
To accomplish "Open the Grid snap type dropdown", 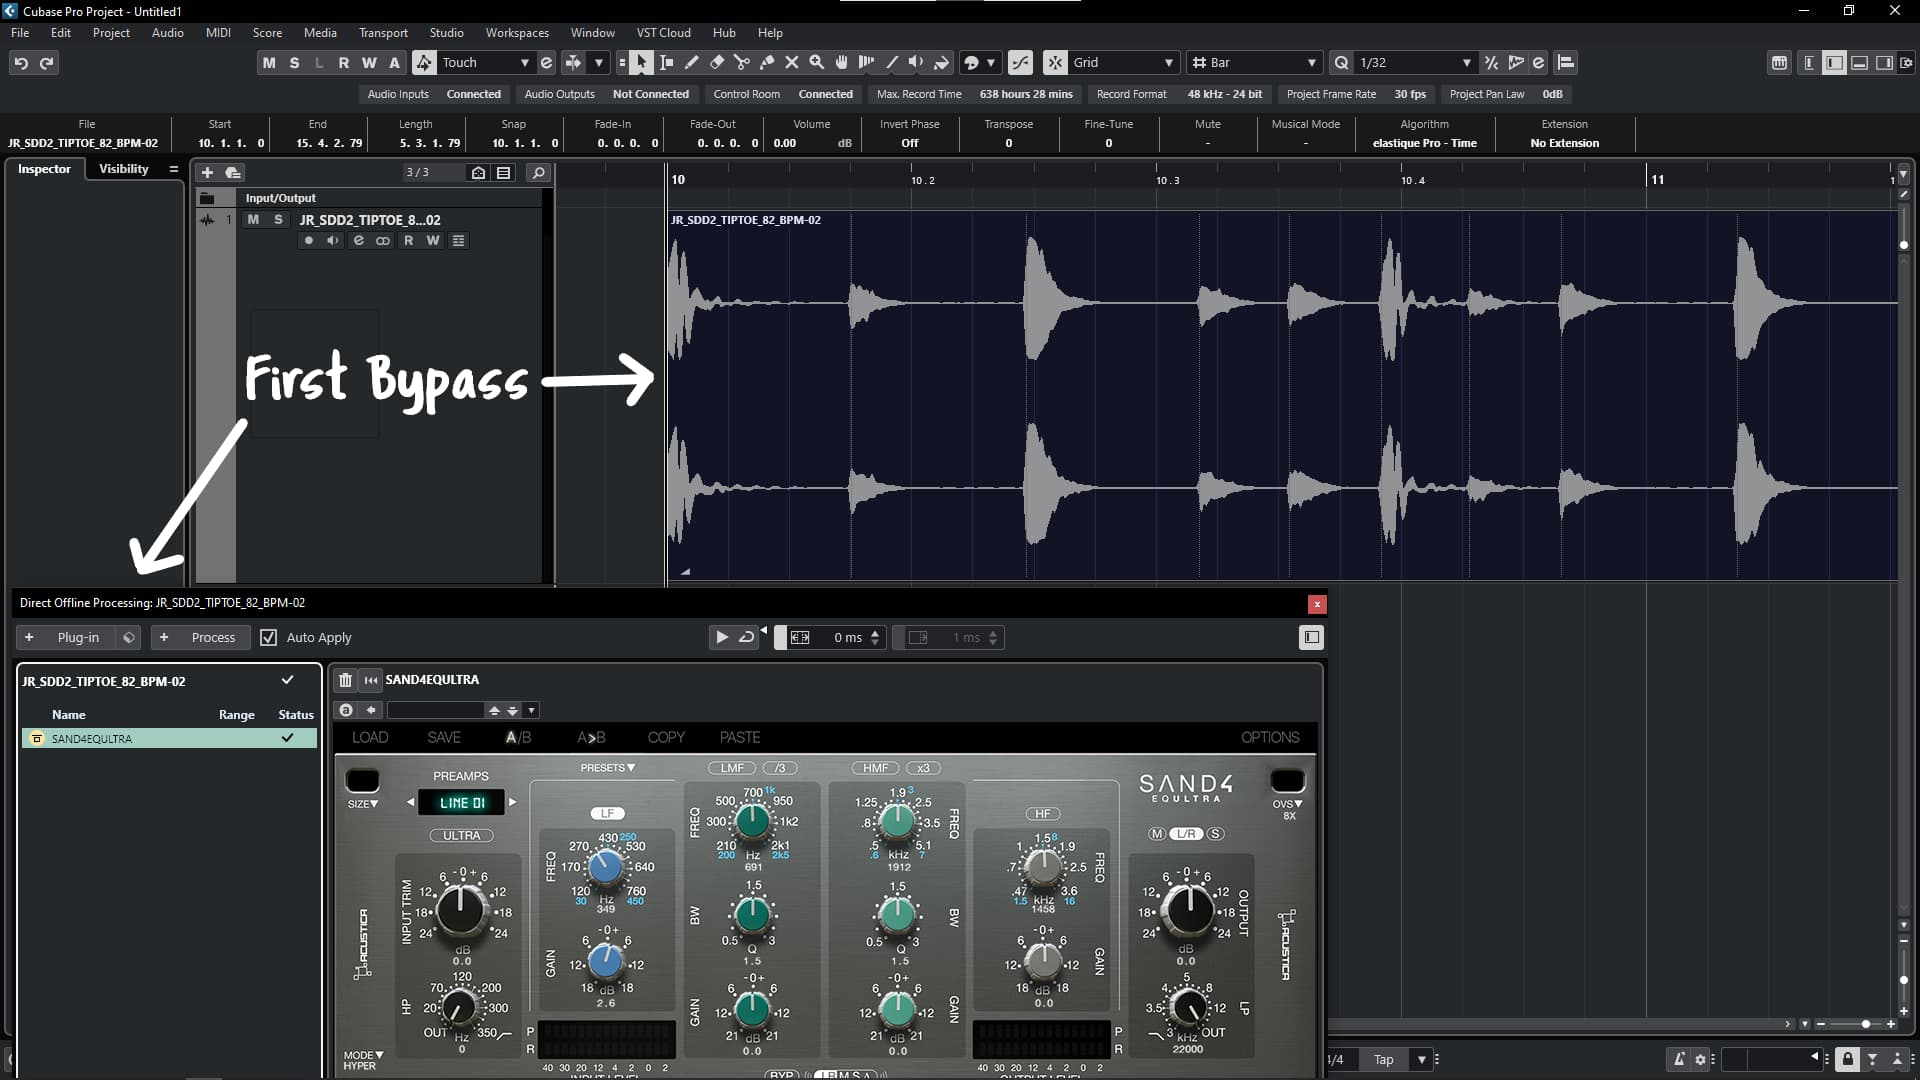I will 1168,62.
